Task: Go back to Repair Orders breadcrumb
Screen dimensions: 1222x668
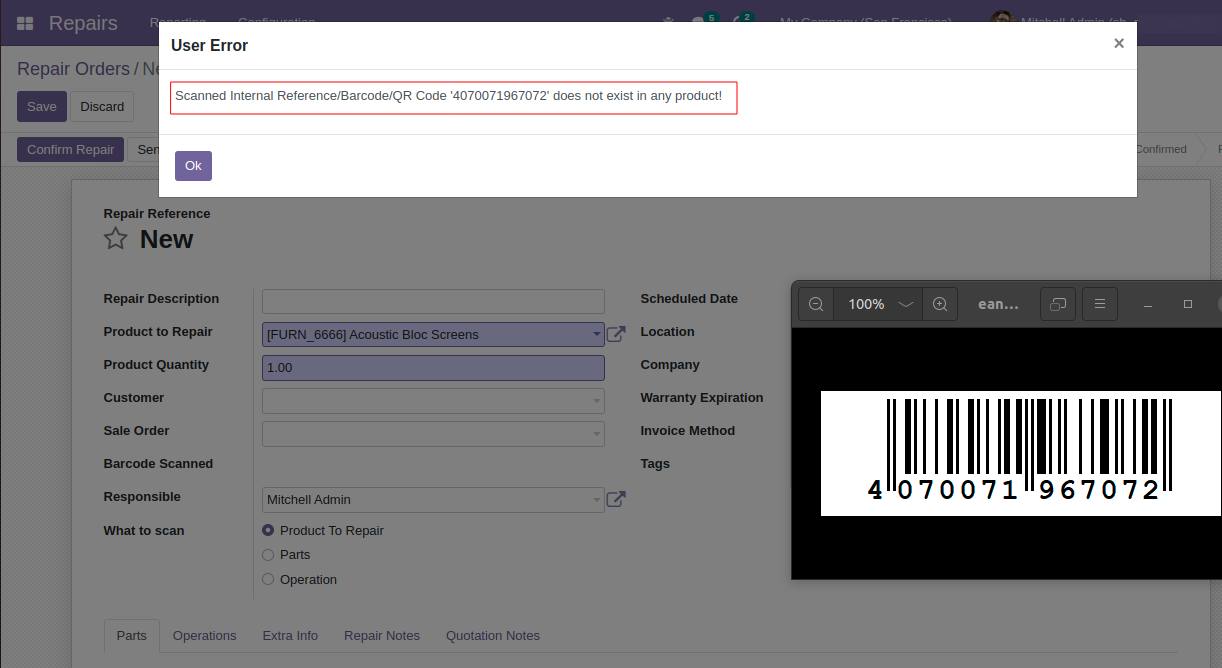Action: (74, 69)
